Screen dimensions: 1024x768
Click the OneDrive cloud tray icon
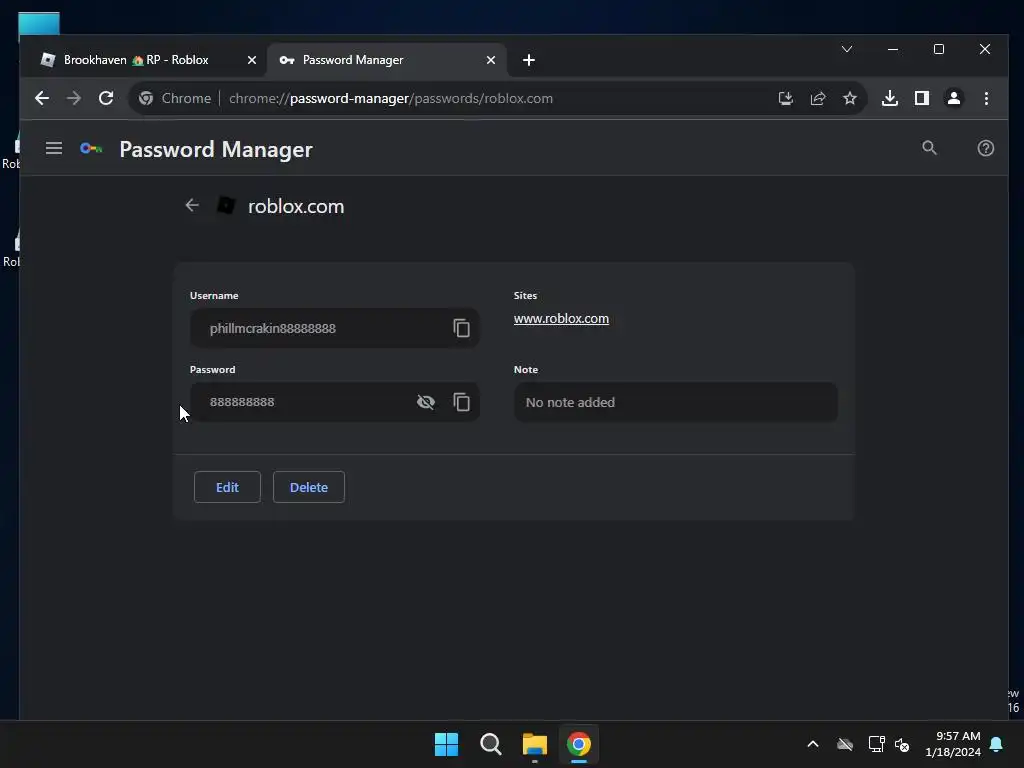point(845,744)
